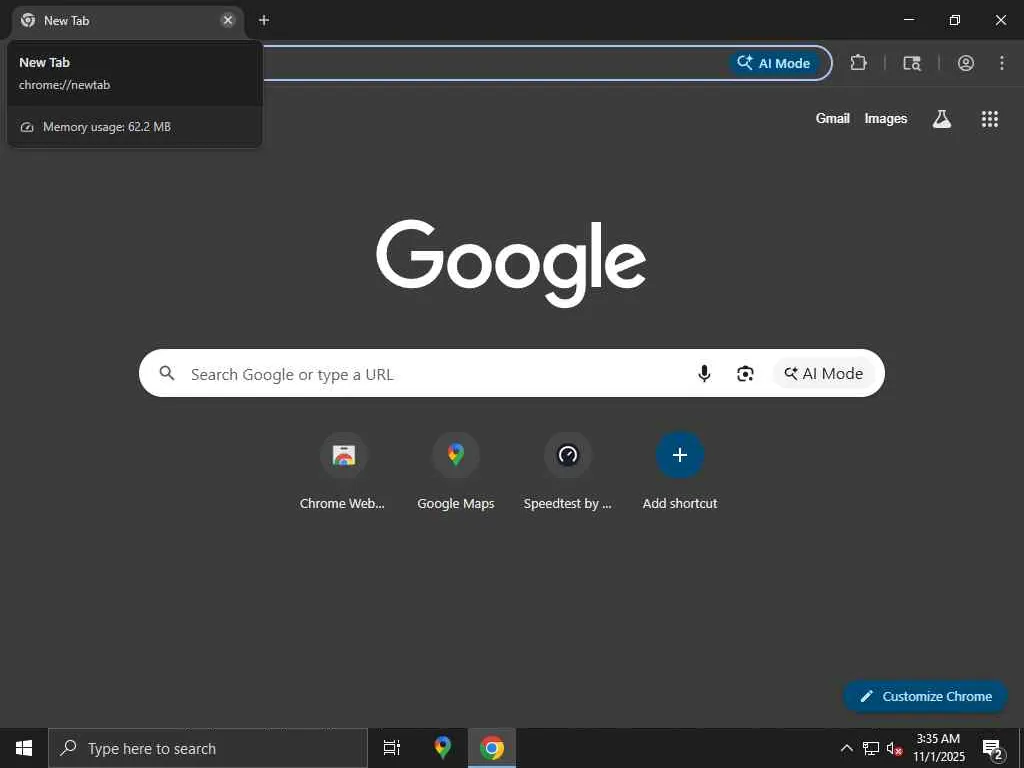Close the New Tab tab
The height and width of the screenshot is (768, 1024).
228,20
